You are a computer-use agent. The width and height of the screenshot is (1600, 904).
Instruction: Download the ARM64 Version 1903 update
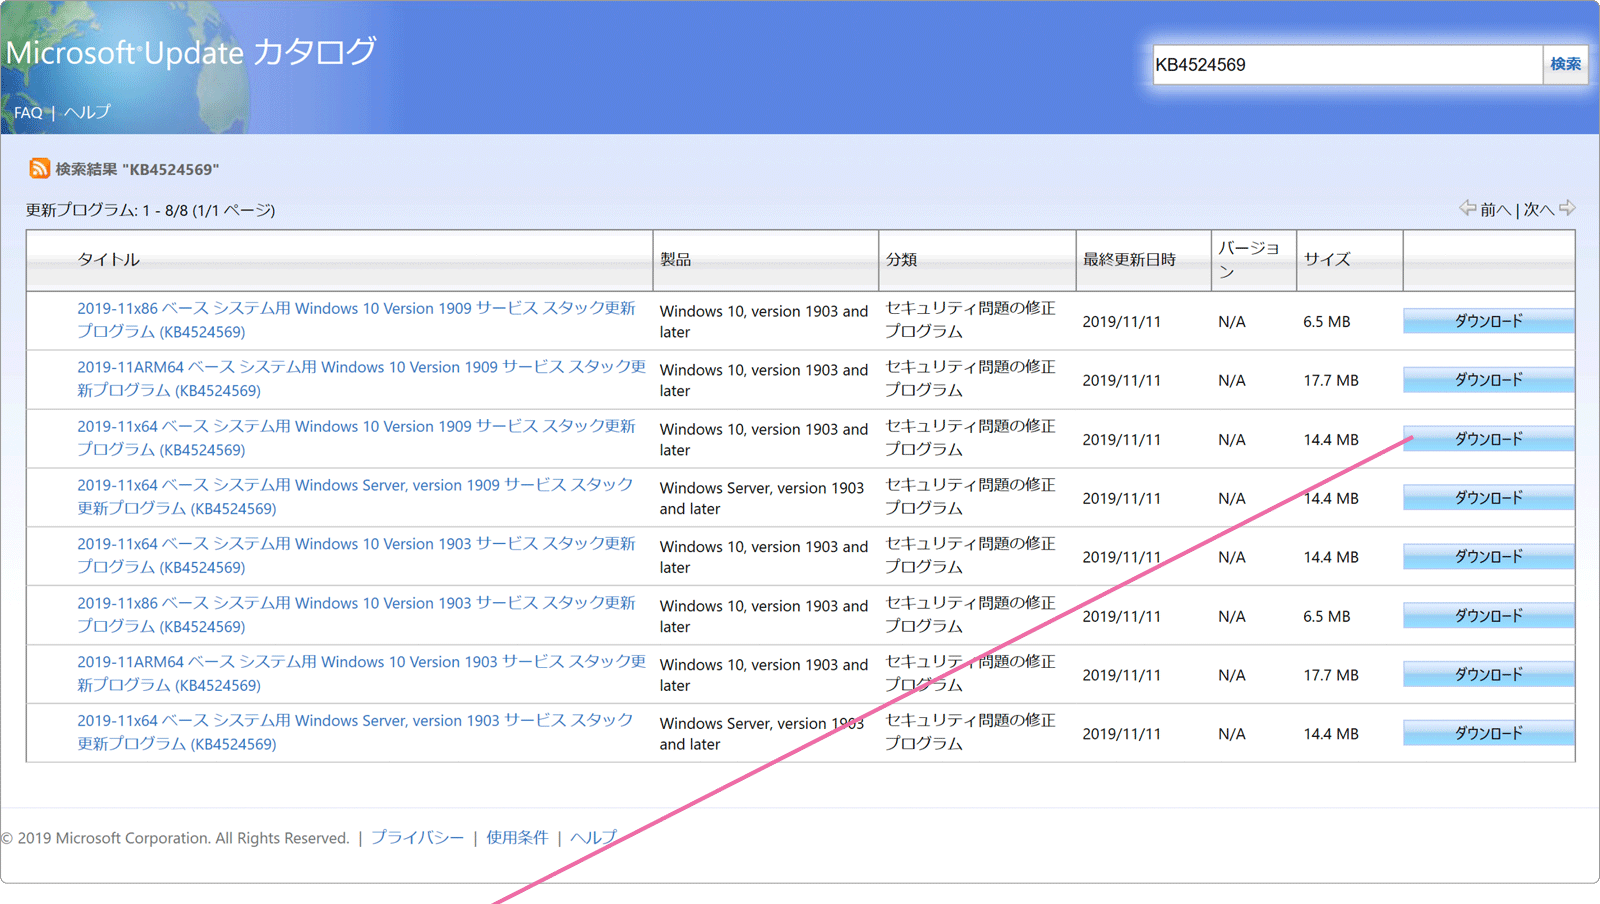1488,675
